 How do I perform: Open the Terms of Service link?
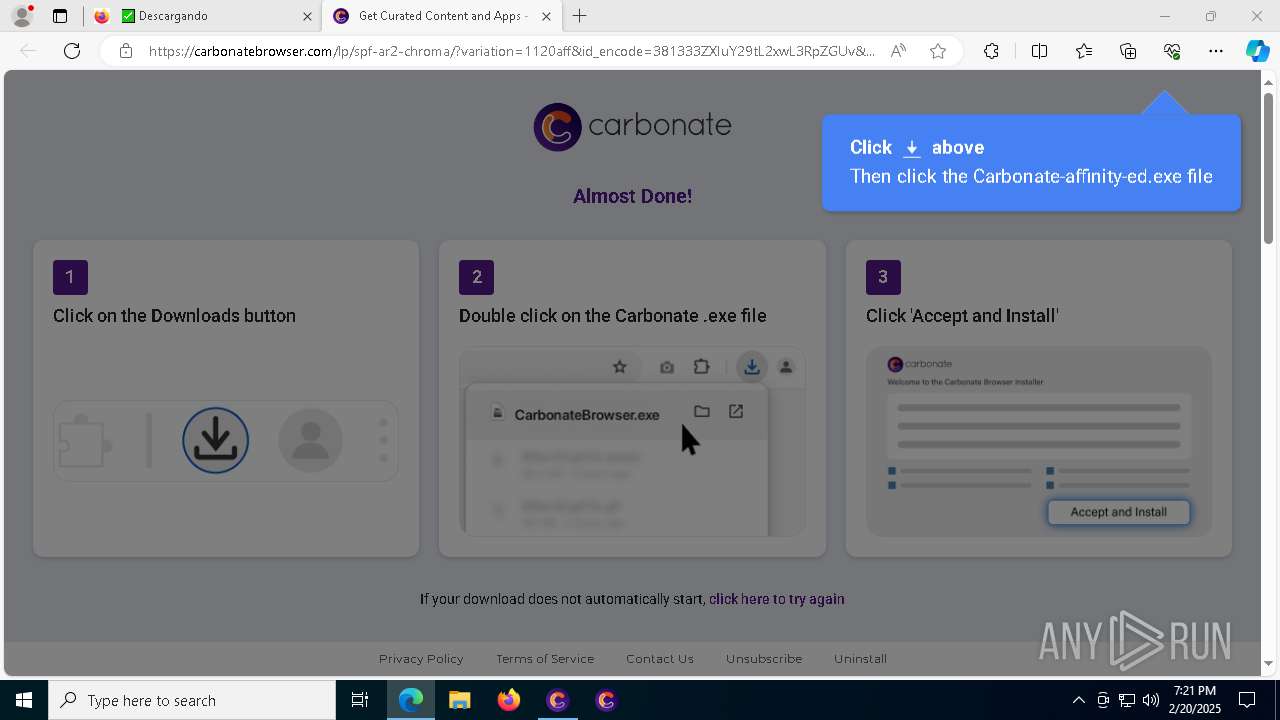click(545, 659)
